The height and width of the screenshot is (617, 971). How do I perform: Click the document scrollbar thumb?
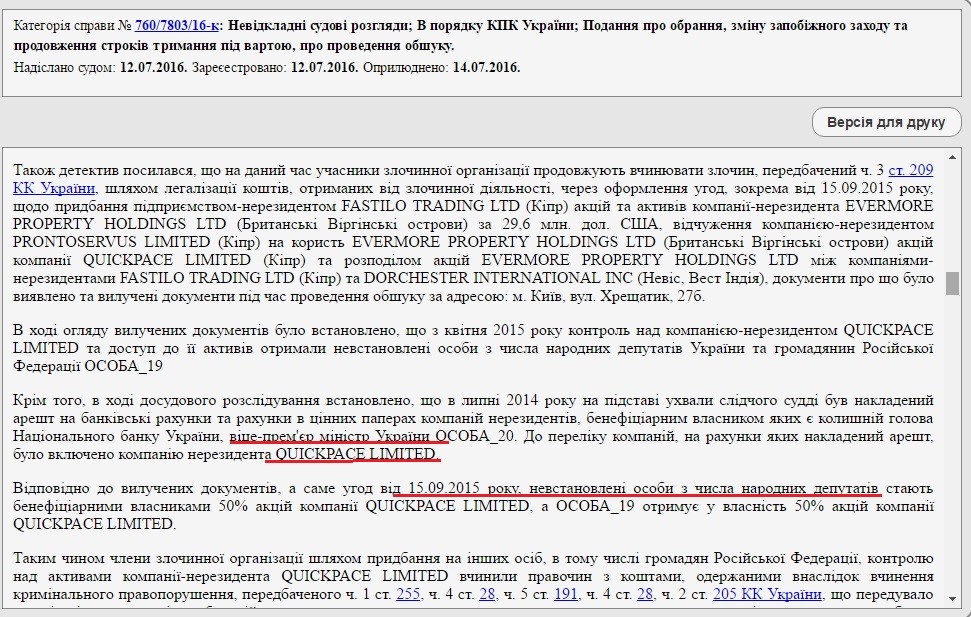(952, 282)
